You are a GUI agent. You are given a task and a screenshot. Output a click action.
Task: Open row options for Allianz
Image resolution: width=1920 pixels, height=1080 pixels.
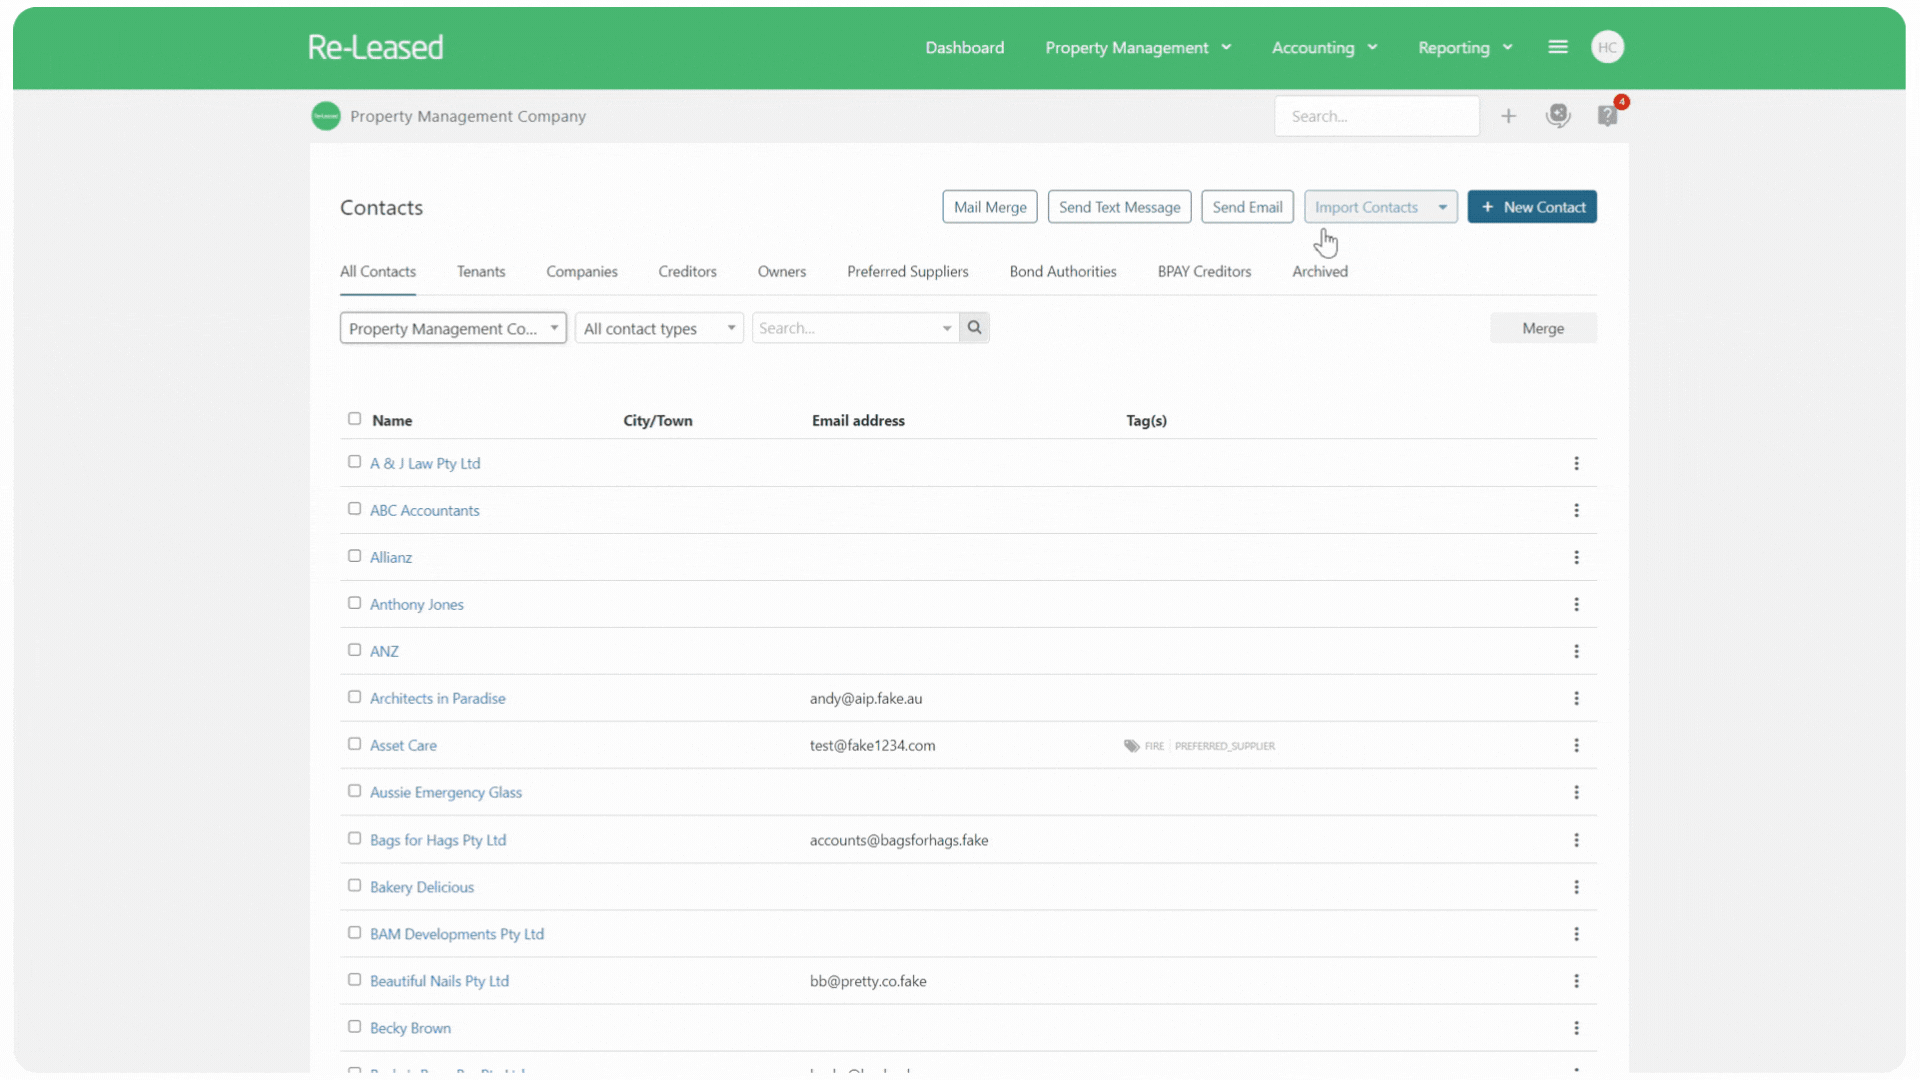[1576, 557]
